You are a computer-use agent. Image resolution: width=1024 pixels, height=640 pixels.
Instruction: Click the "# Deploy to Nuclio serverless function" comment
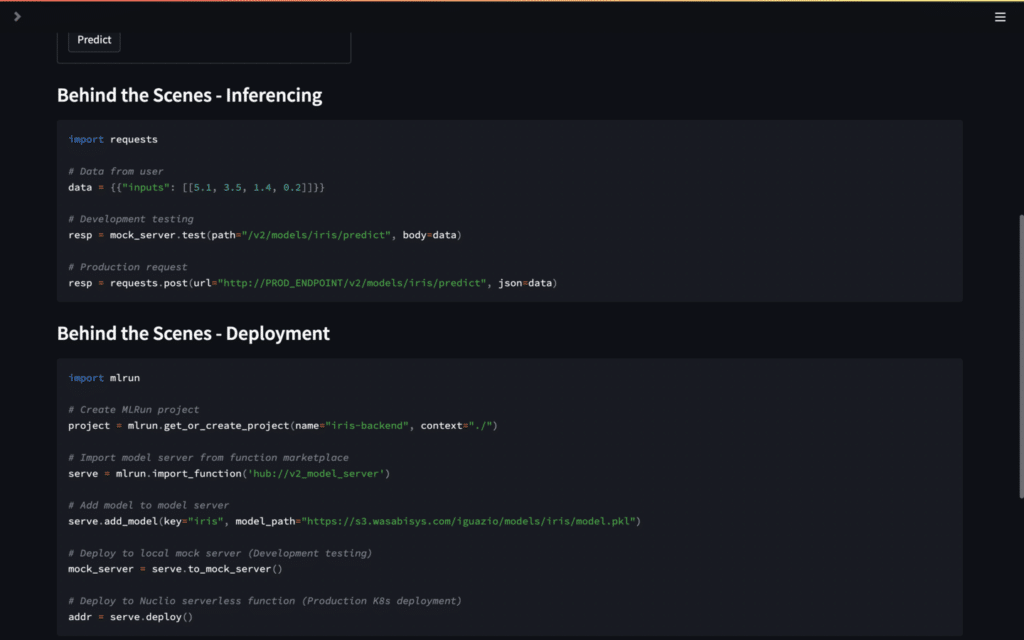pyautogui.click(x=264, y=601)
